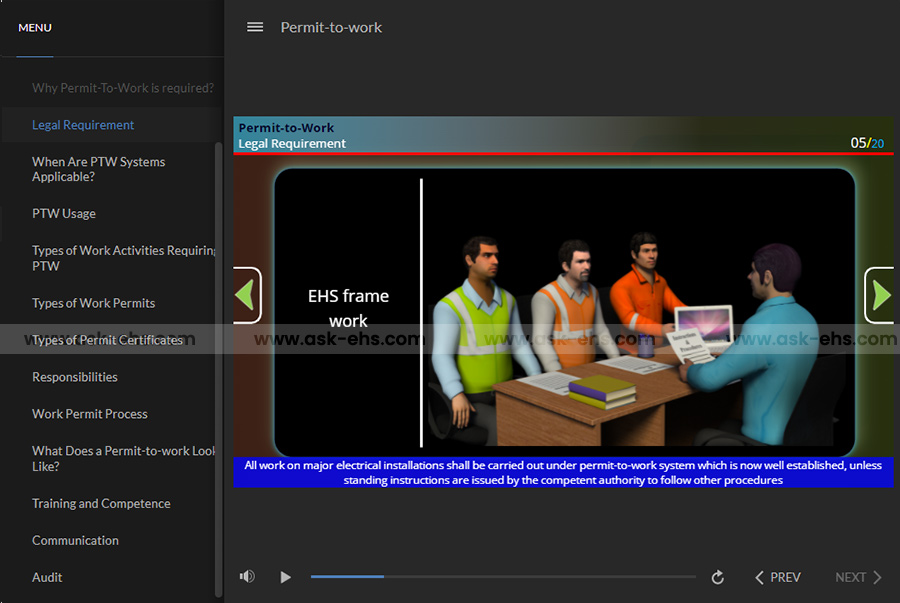Open Work Permit Process lesson
Image resolution: width=900 pixels, height=603 pixels.
click(x=90, y=414)
